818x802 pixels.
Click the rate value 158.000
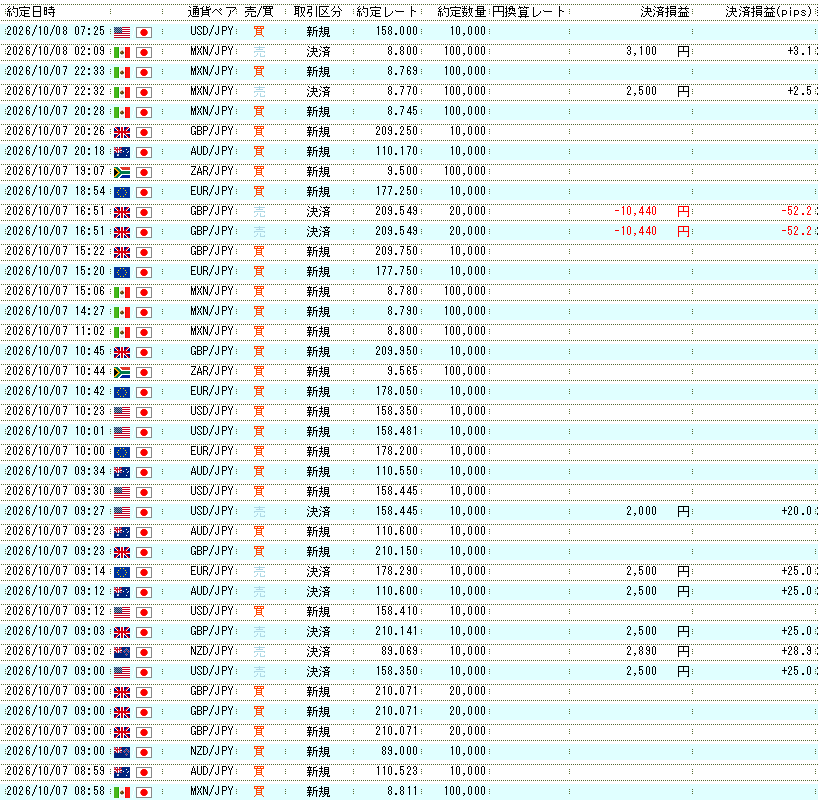pos(396,31)
